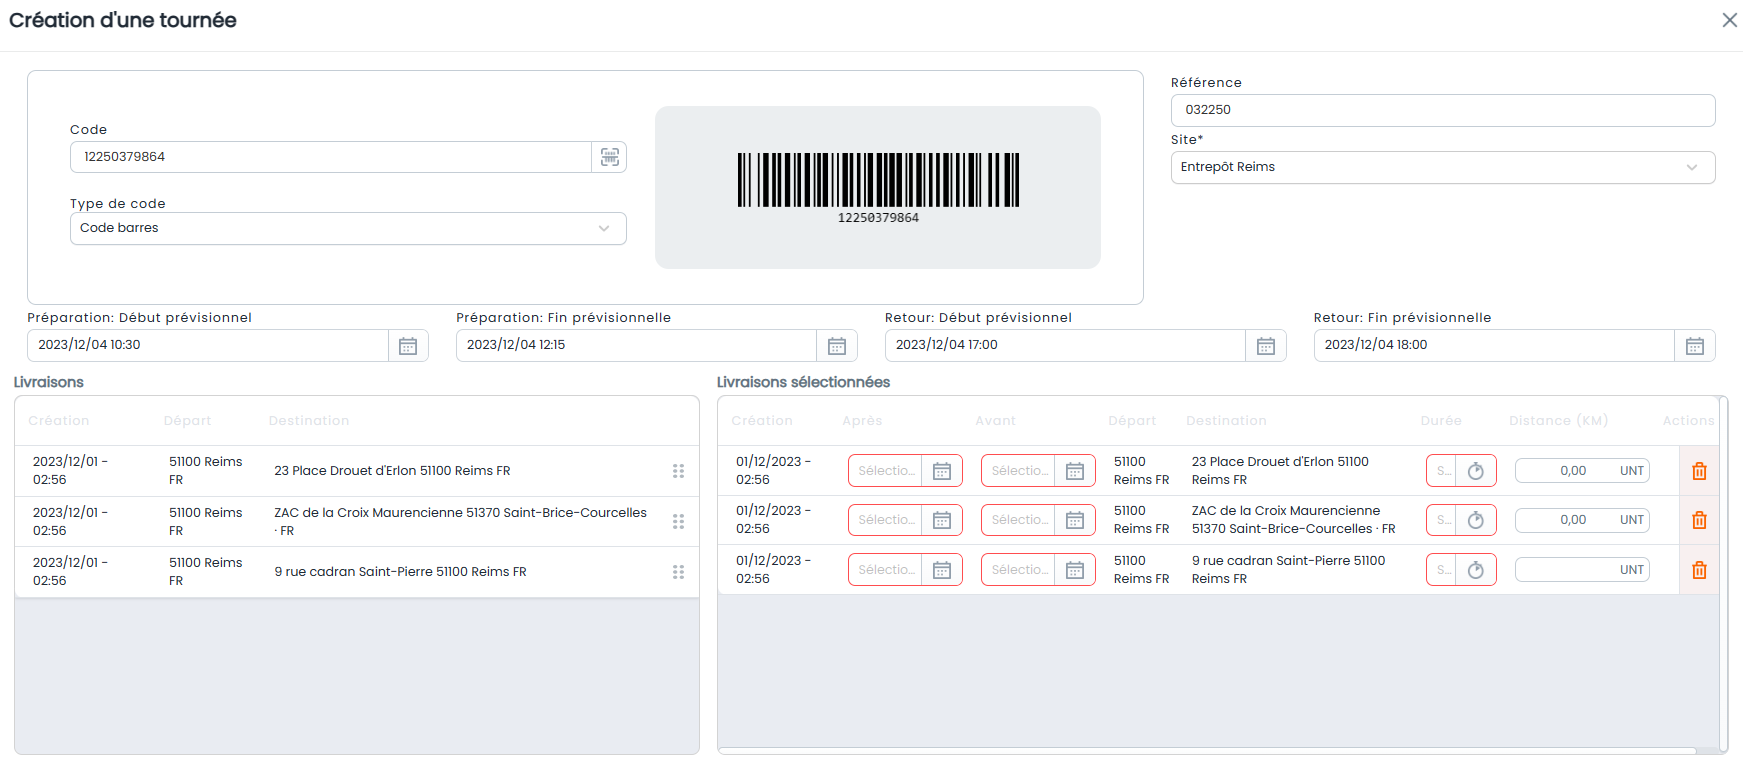Click Après date field for ZAC de la Croix row
Image resolution: width=1743 pixels, height=766 pixels.
click(x=885, y=520)
